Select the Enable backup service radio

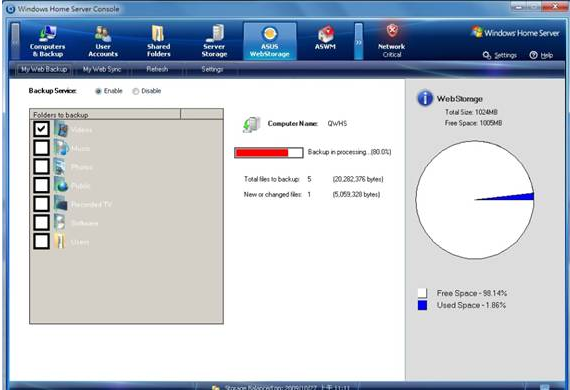pyautogui.click(x=98, y=91)
